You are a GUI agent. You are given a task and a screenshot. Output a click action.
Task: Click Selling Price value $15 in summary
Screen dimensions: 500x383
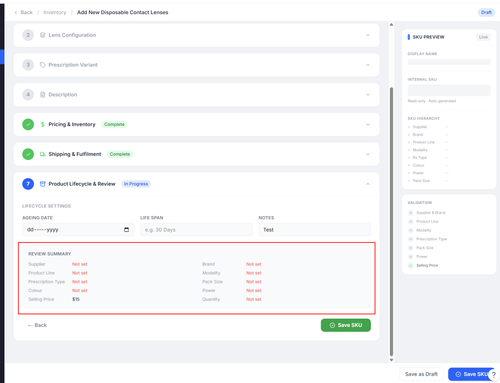76,299
